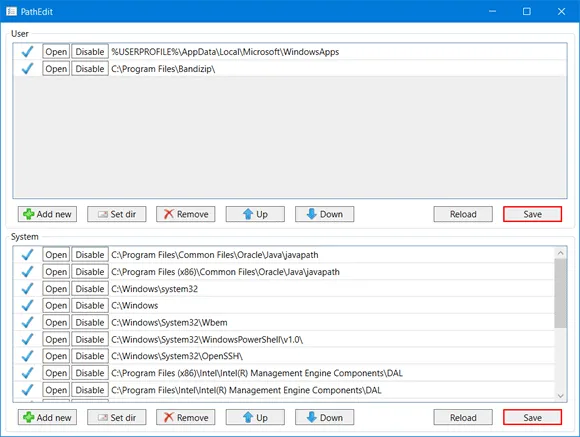The height and width of the screenshot is (437, 580).
Task: Click PathEdit title bar app icon
Action: click(x=11, y=11)
